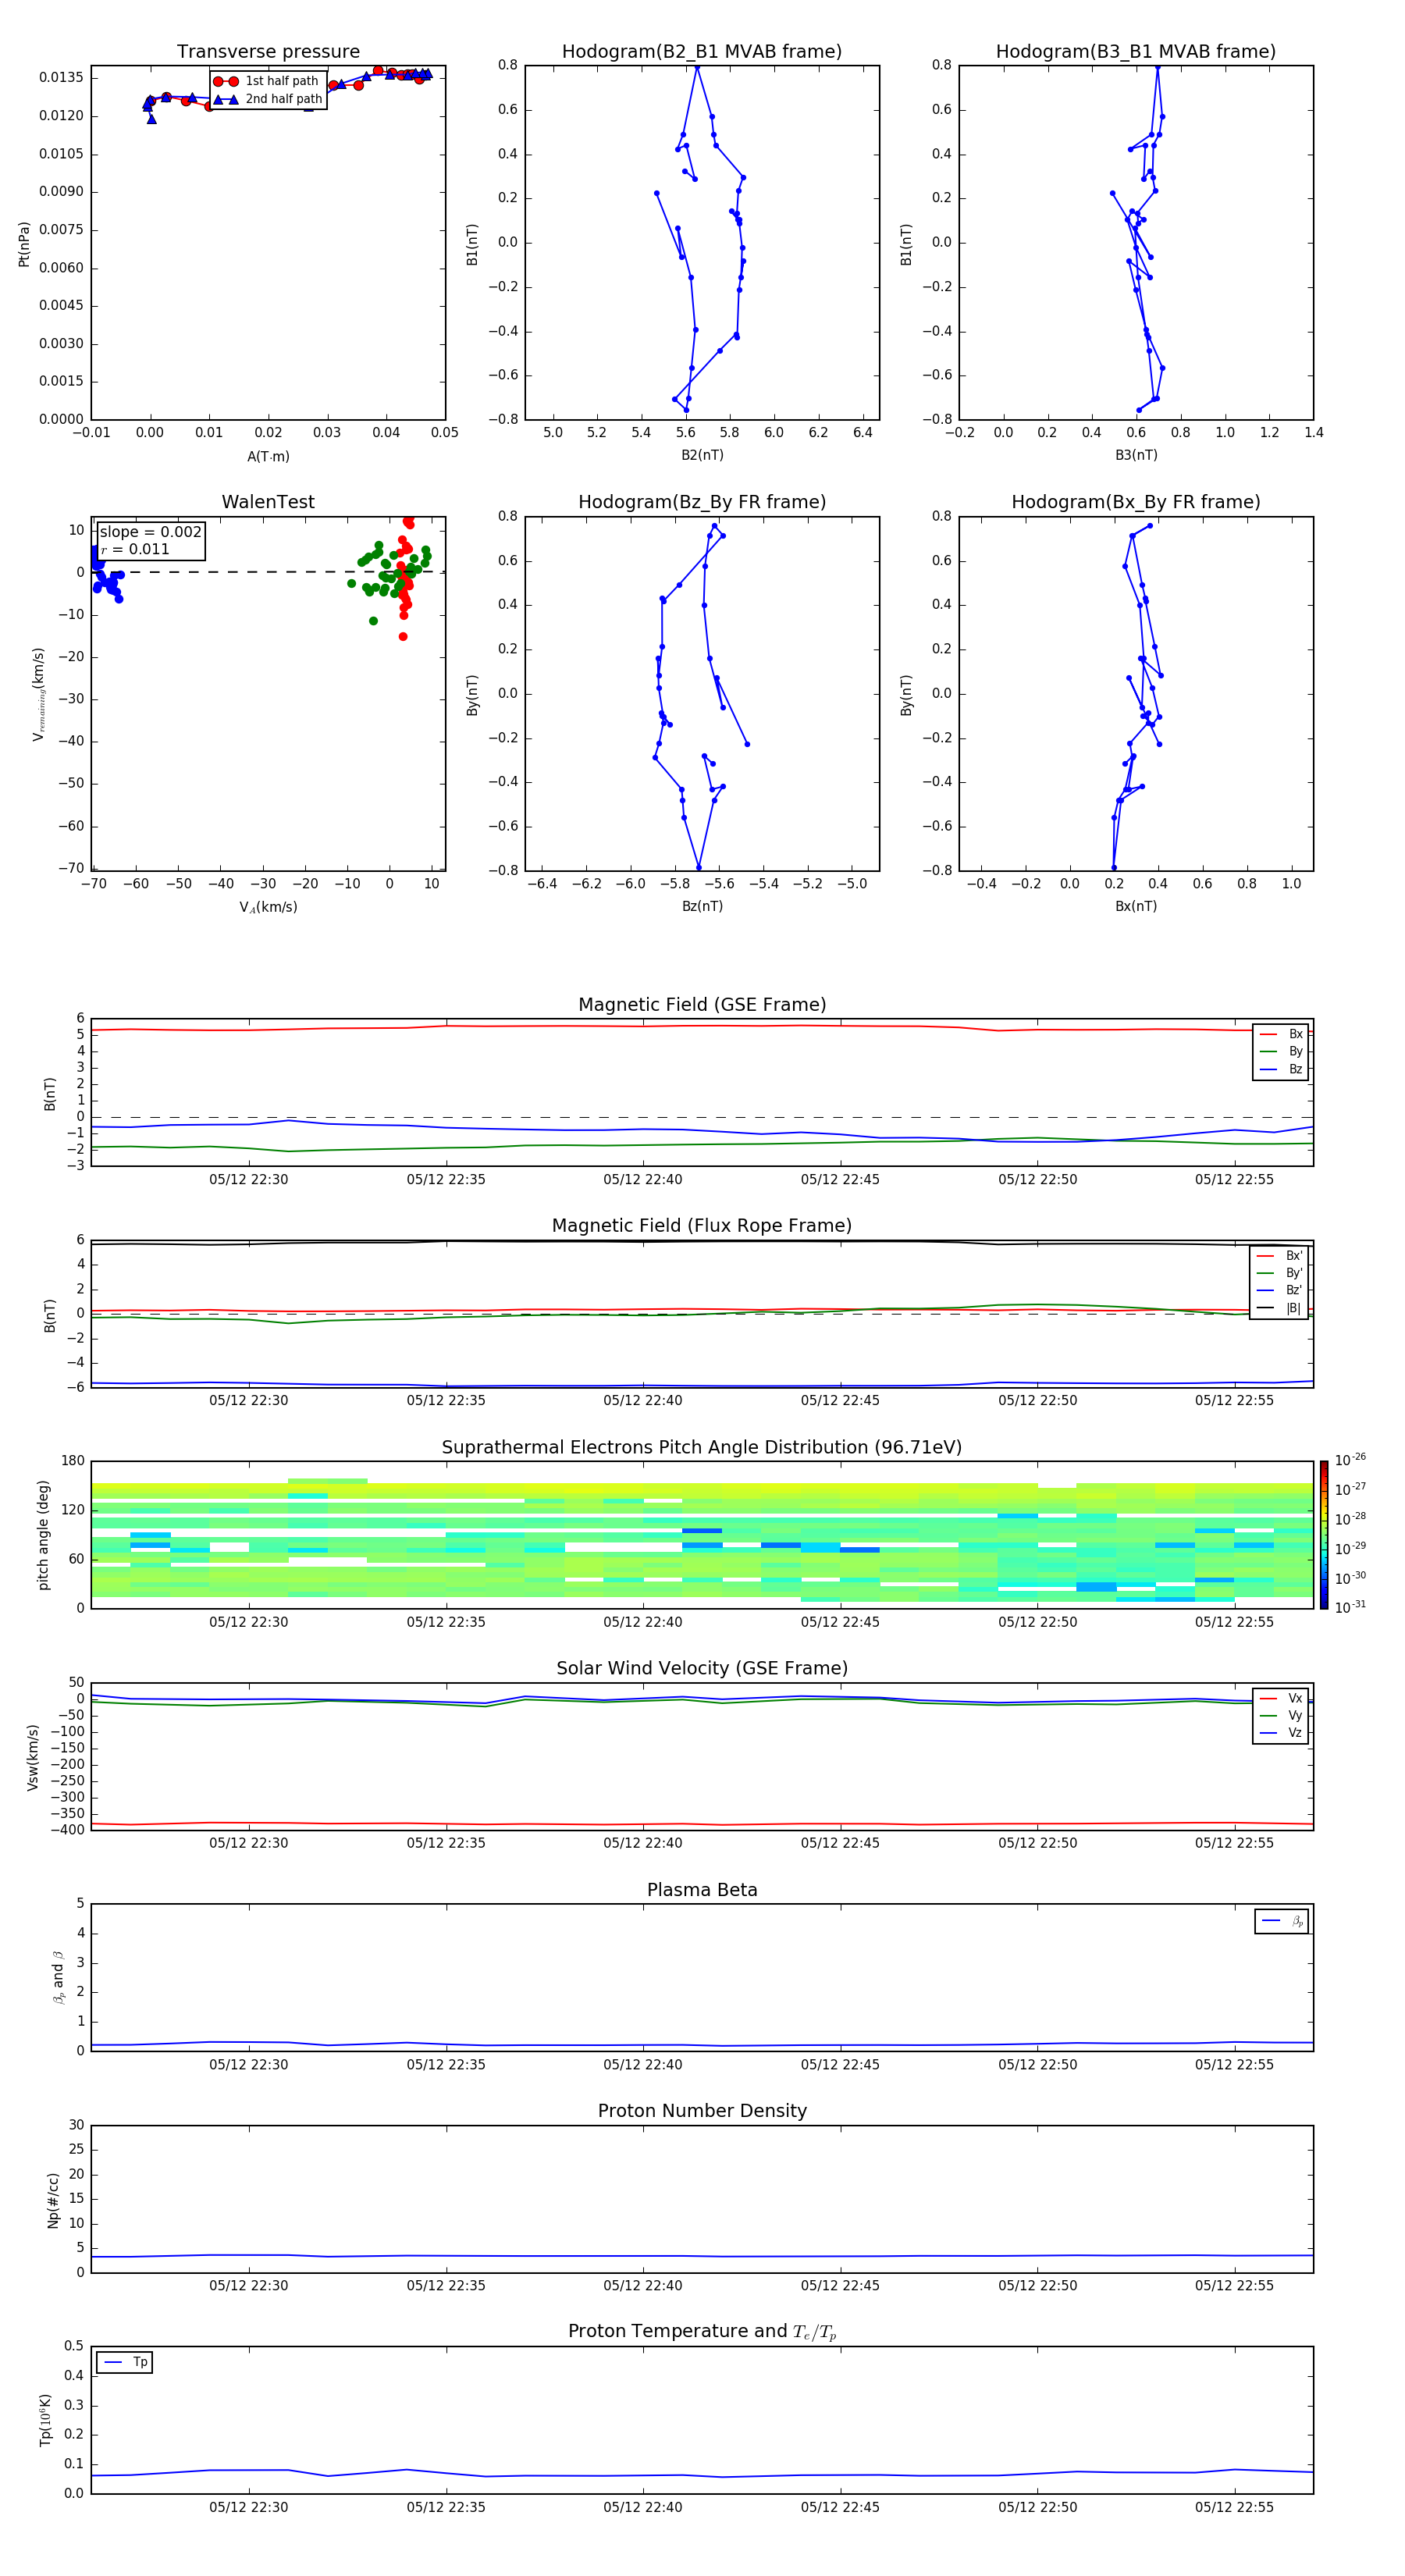Click the Vy legend entry
Viewport: 1405px width, 2576px height.
1281,1715
